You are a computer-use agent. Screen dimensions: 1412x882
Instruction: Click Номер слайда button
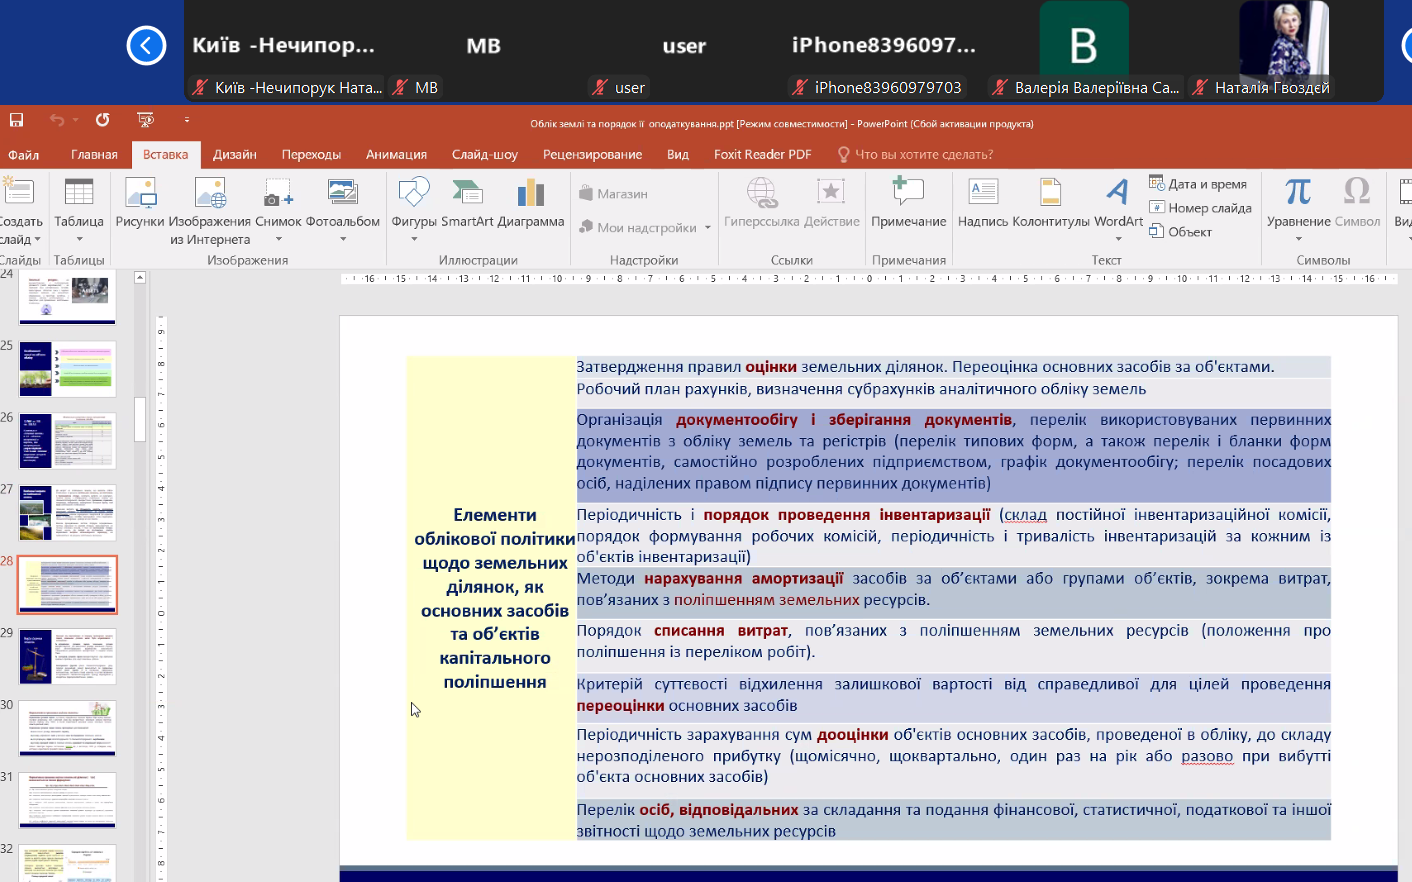pyautogui.click(x=1200, y=208)
